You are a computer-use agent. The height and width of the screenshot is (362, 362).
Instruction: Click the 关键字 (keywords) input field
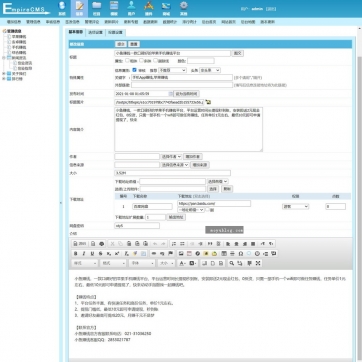click(x=182, y=77)
